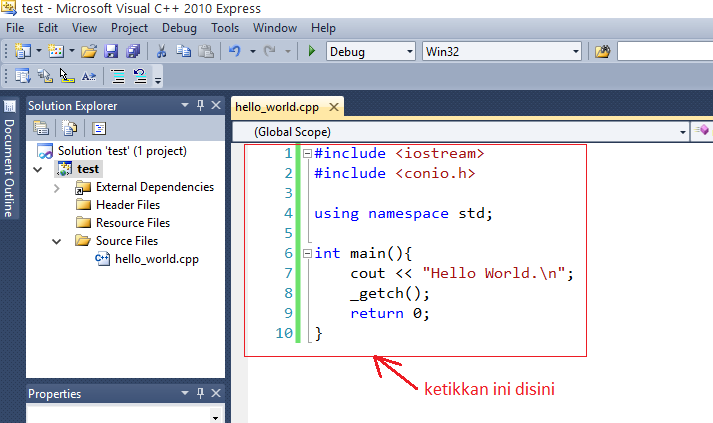Open the Help menu
713x423 pixels.
click(x=323, y=28)
